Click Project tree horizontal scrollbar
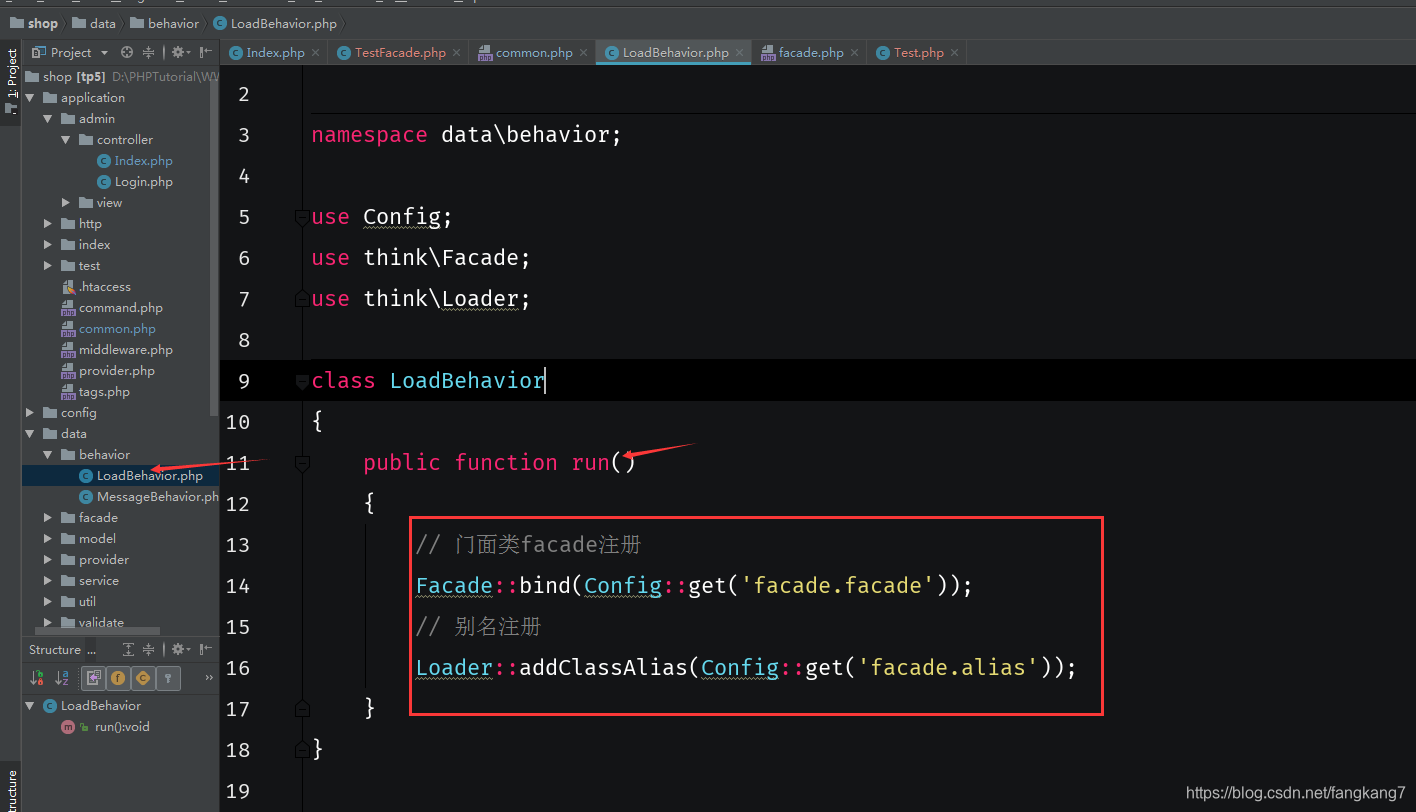1416x812 pixels. tap(97, 631)
